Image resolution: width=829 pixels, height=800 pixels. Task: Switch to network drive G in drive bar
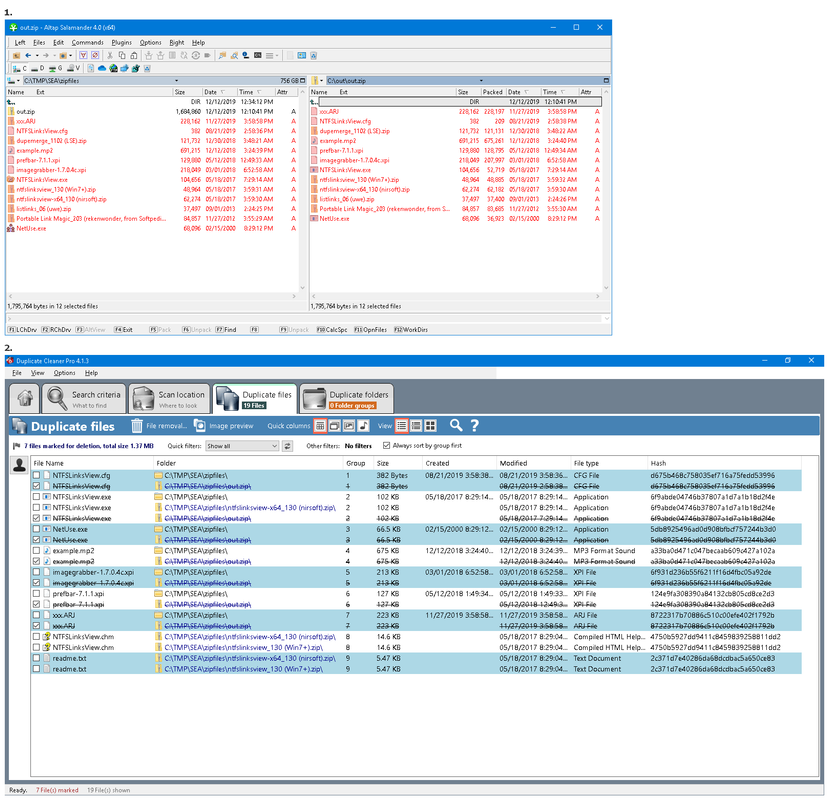(56, 68)
